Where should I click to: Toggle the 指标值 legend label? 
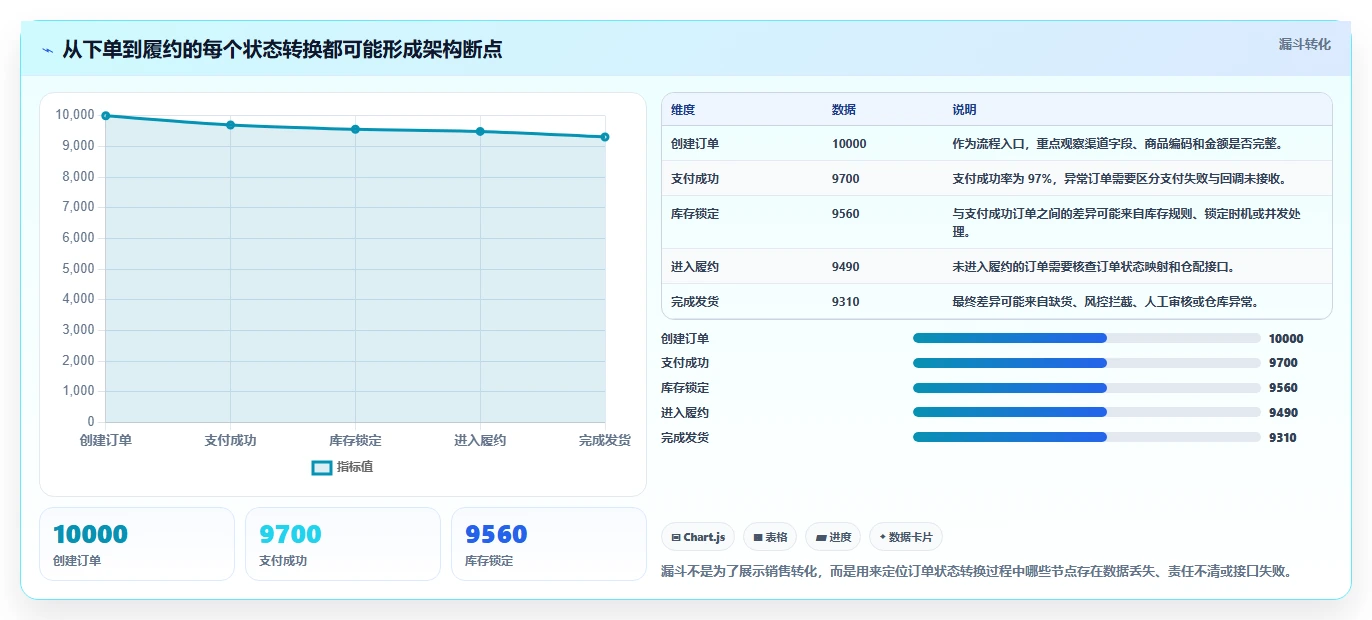point(355,467)
